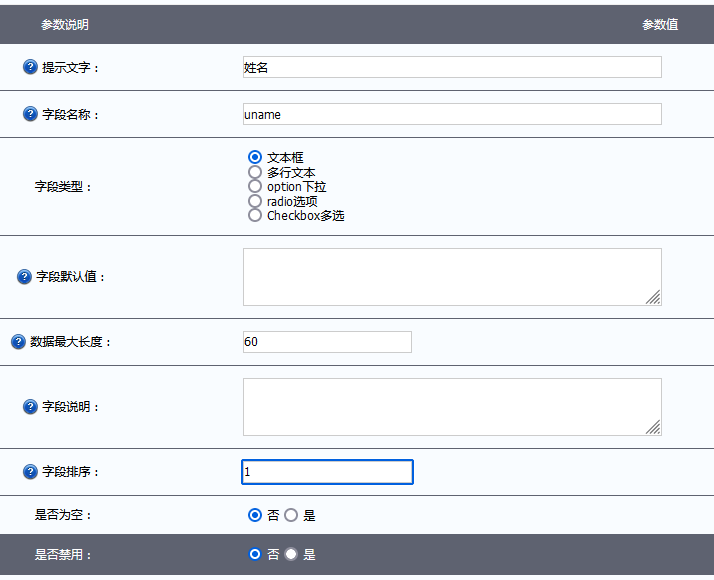
Task: Set 是否为空 to 是
Action: (x=291, y=515)
